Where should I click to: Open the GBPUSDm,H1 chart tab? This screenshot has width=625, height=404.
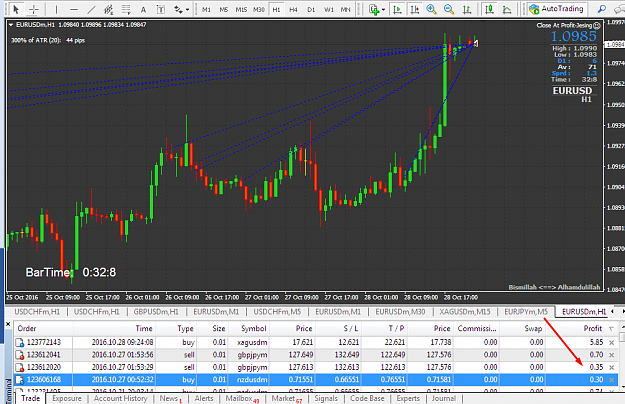point(156,312)
